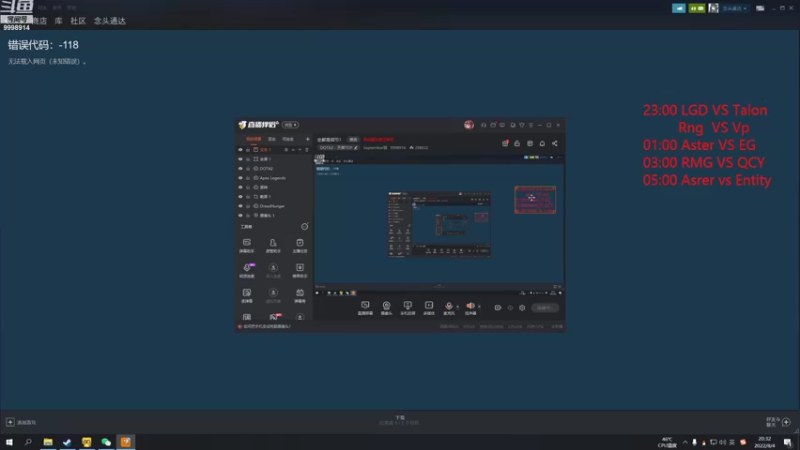Expand the version dropdown beside streaming app logo
800x450 pixels.
291,125
